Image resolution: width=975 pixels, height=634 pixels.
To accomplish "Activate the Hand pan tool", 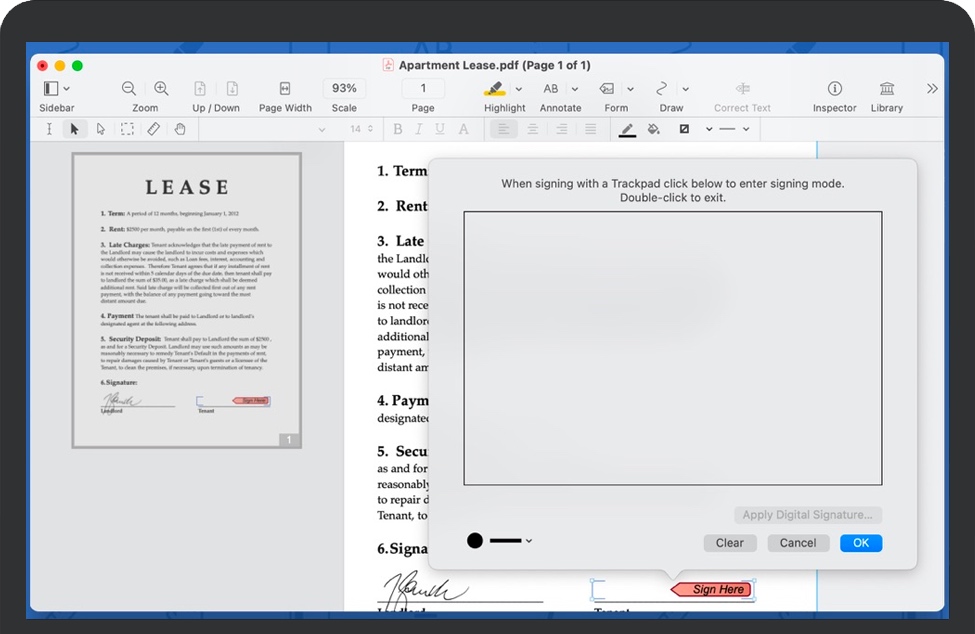I will coord(180,128).
